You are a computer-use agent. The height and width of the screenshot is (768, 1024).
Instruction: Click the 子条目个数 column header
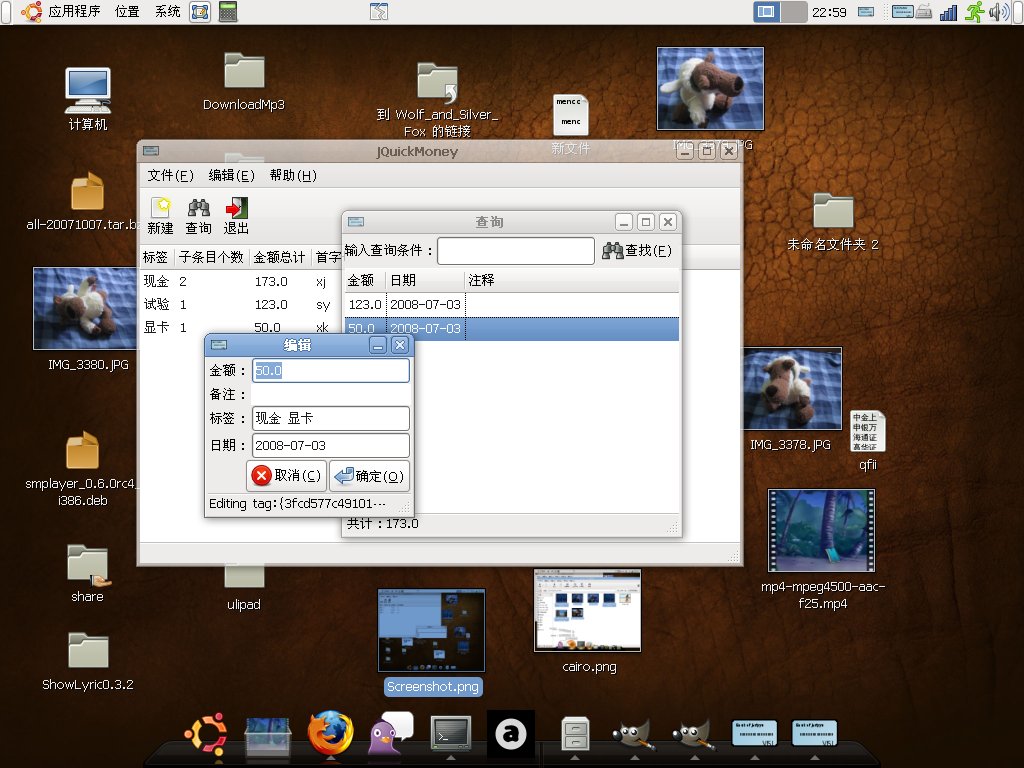[x=212, y=257]
